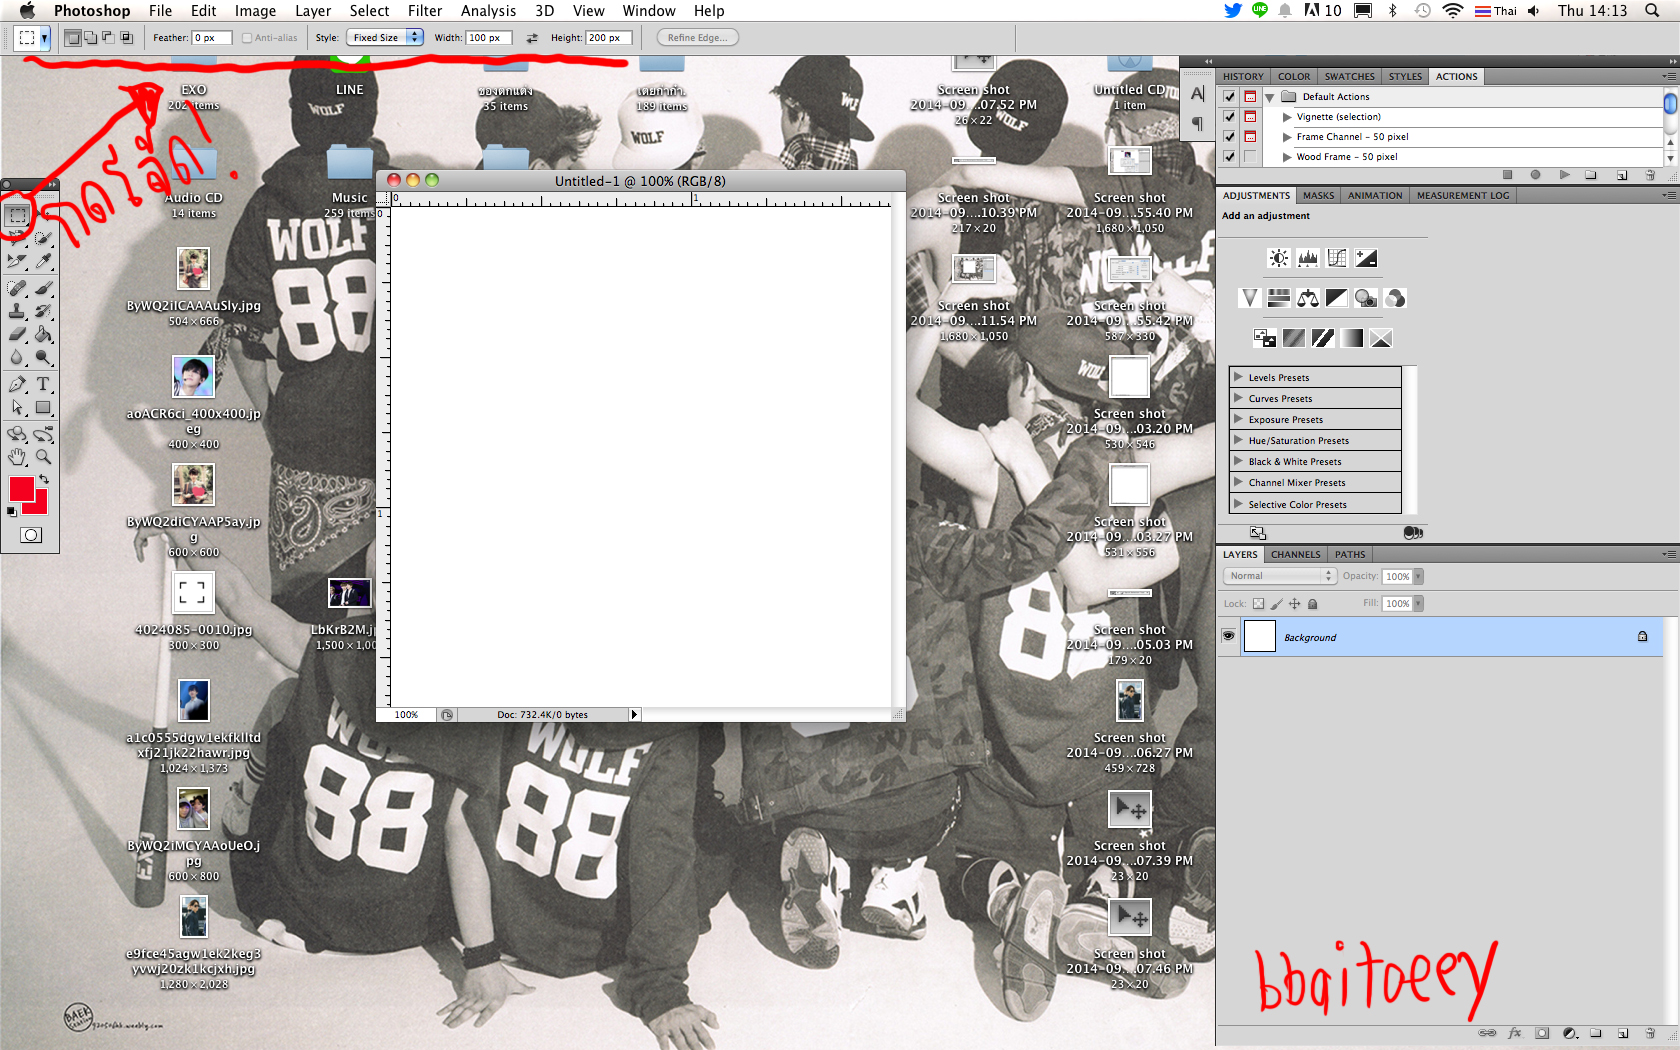Add an Exposure adjustment
1680x1050 pixels.
coord(1366,258)
